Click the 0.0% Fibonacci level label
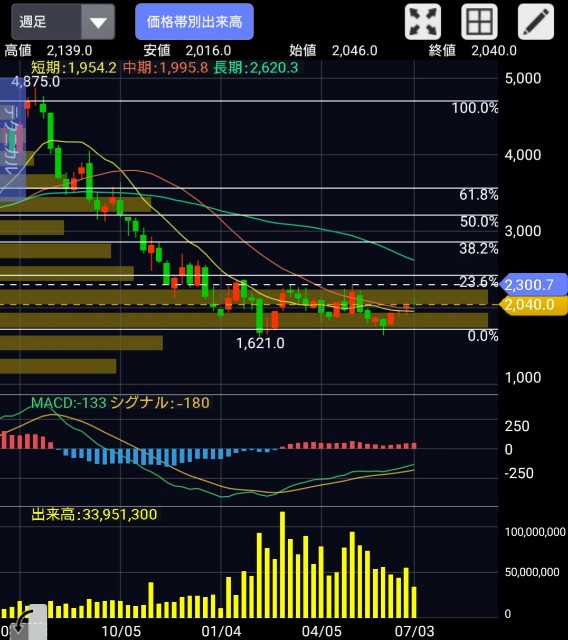The height and width of the screenshot is (640, 568). 483,336
